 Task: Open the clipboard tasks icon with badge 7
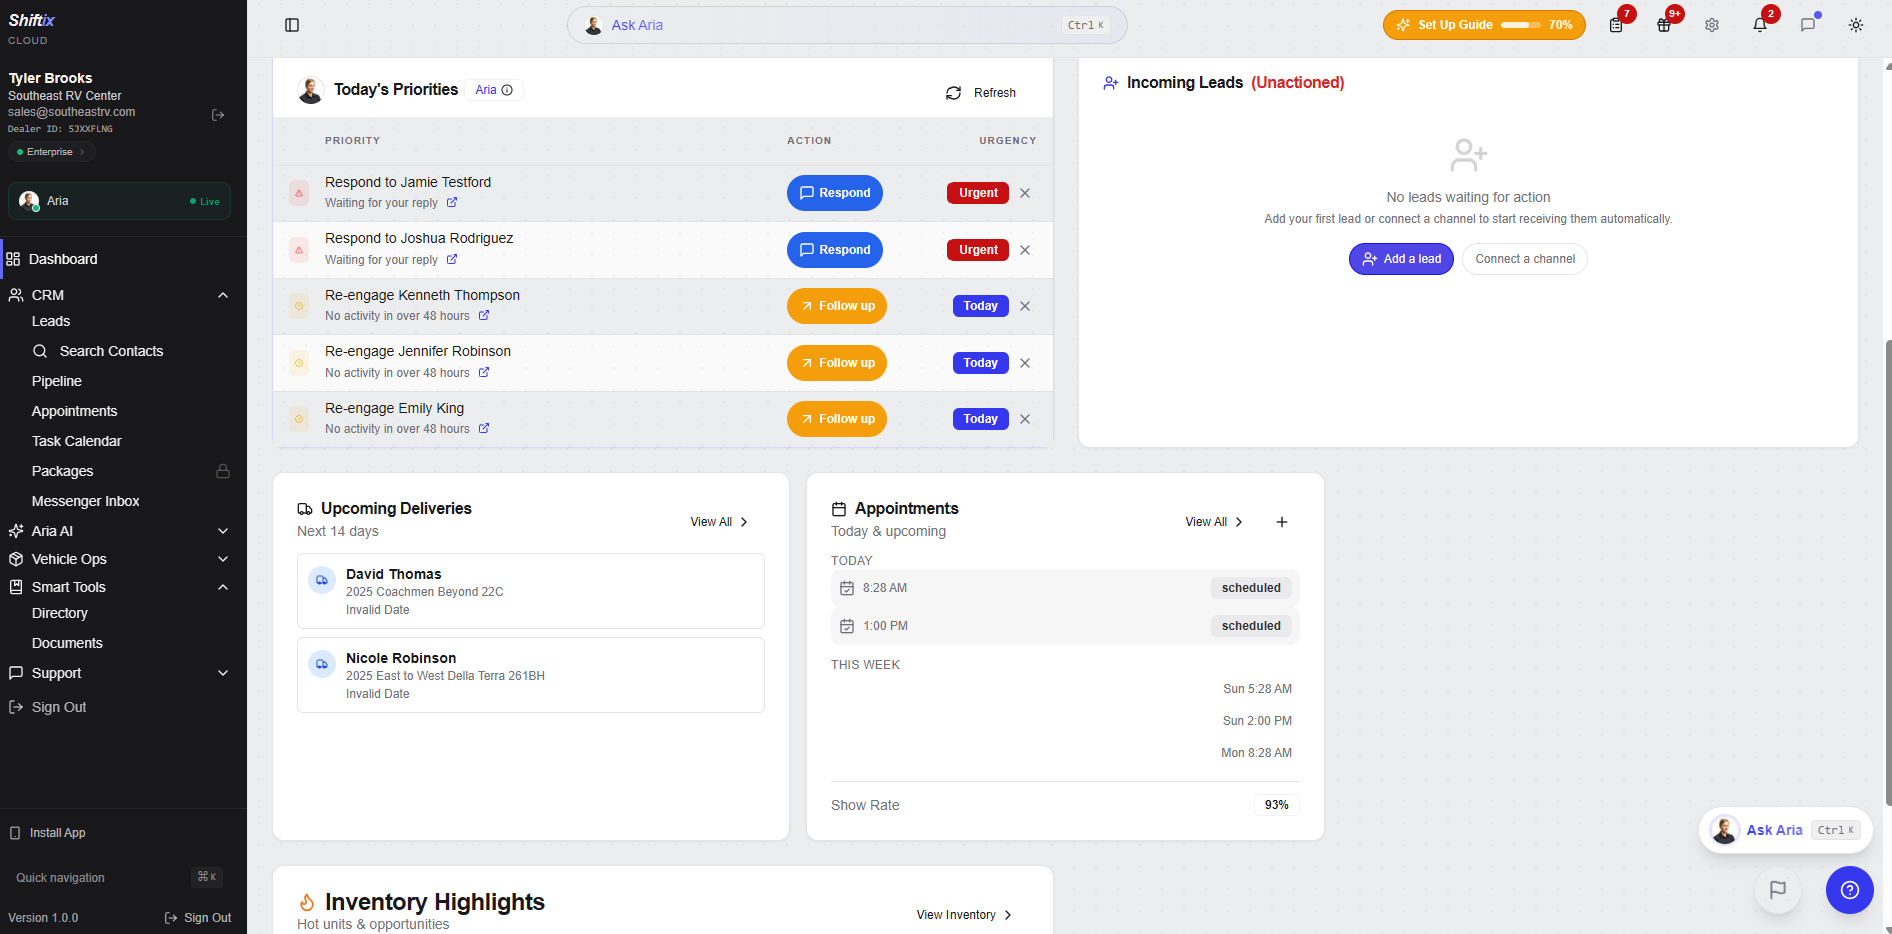(1616, 25)
